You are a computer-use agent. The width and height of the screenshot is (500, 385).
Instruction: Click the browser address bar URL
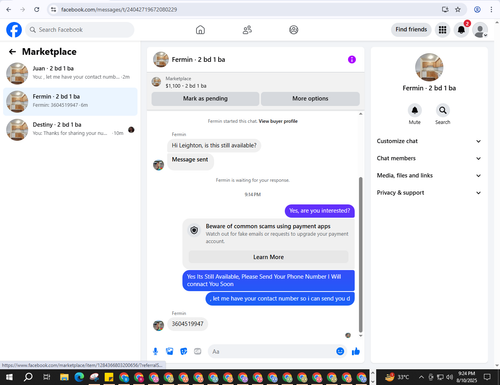pos(119,10)
